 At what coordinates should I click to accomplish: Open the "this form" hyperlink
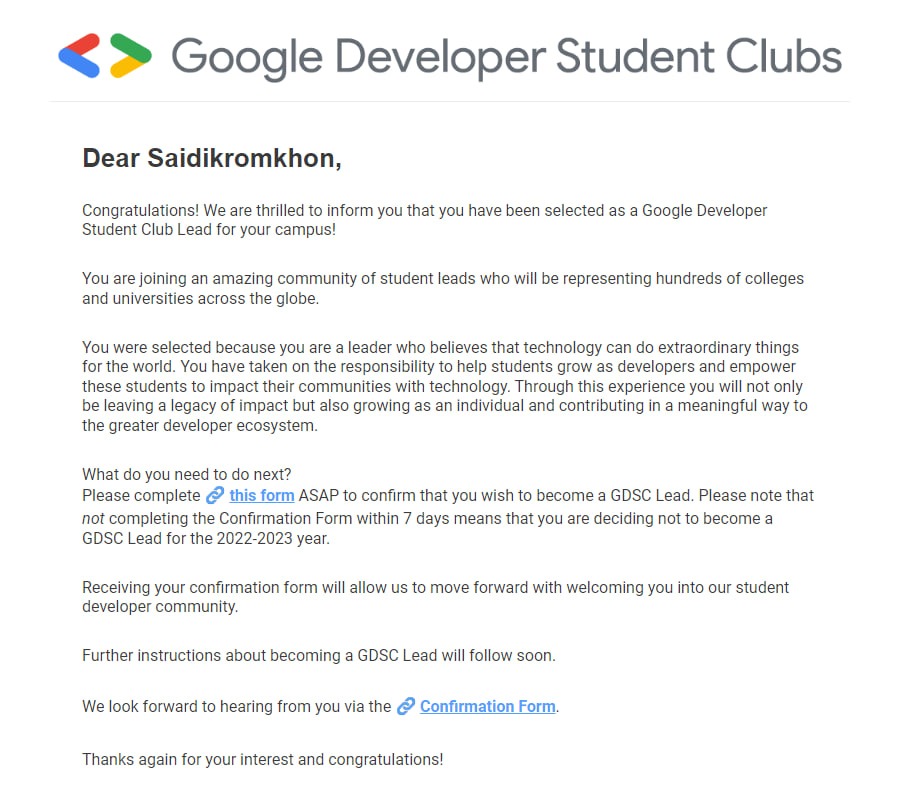point(262,496)
